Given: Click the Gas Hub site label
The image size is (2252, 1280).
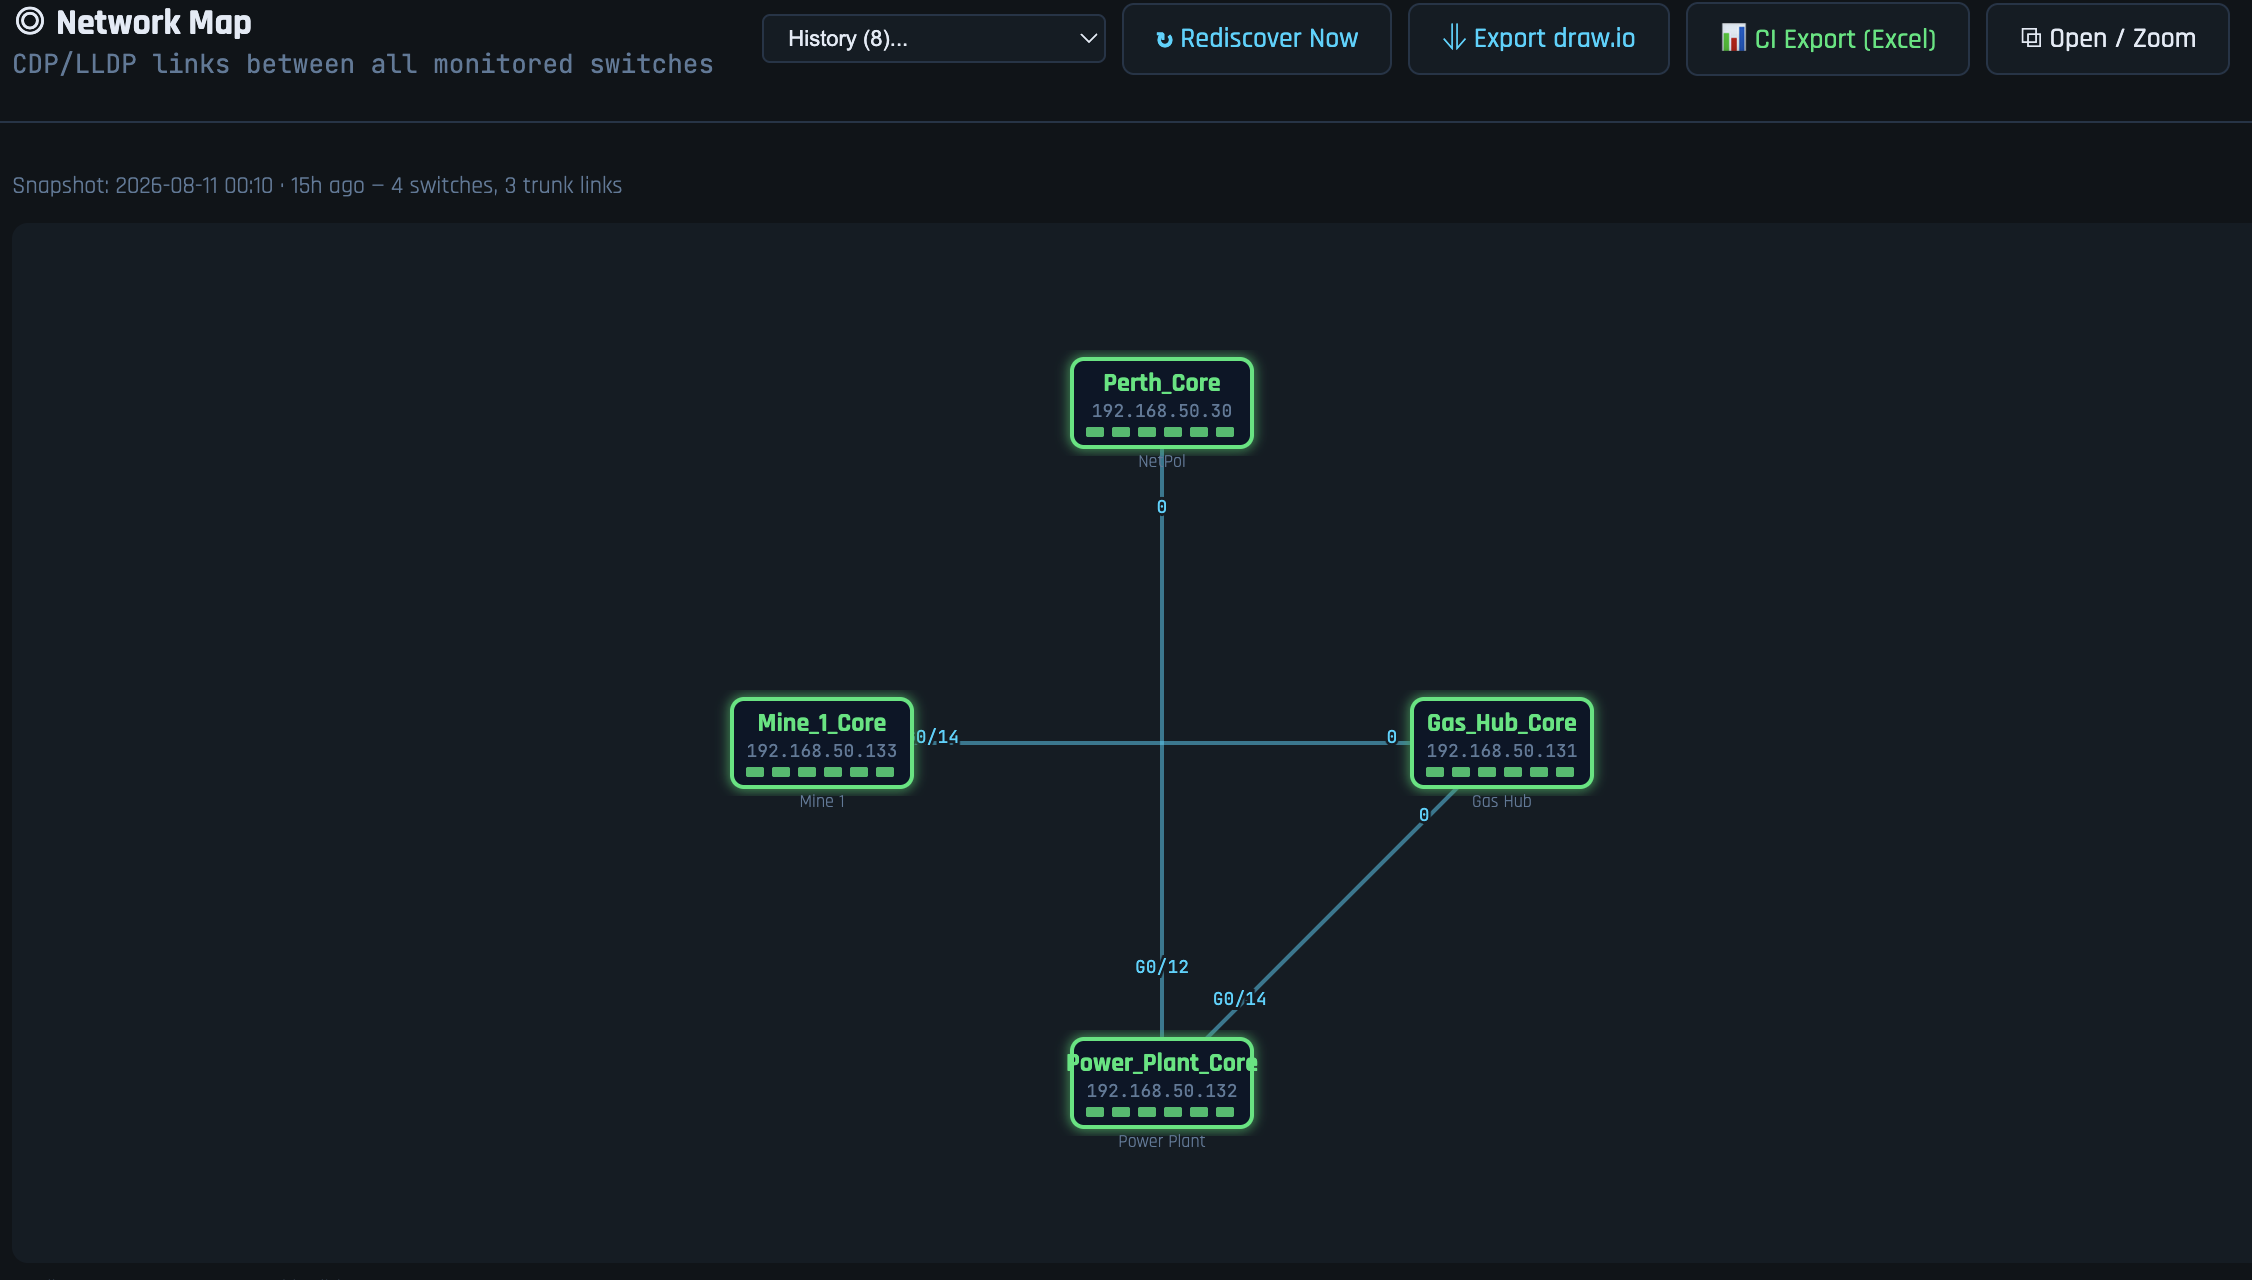Looking at the screenshot, I should (x=1501, y=801).
